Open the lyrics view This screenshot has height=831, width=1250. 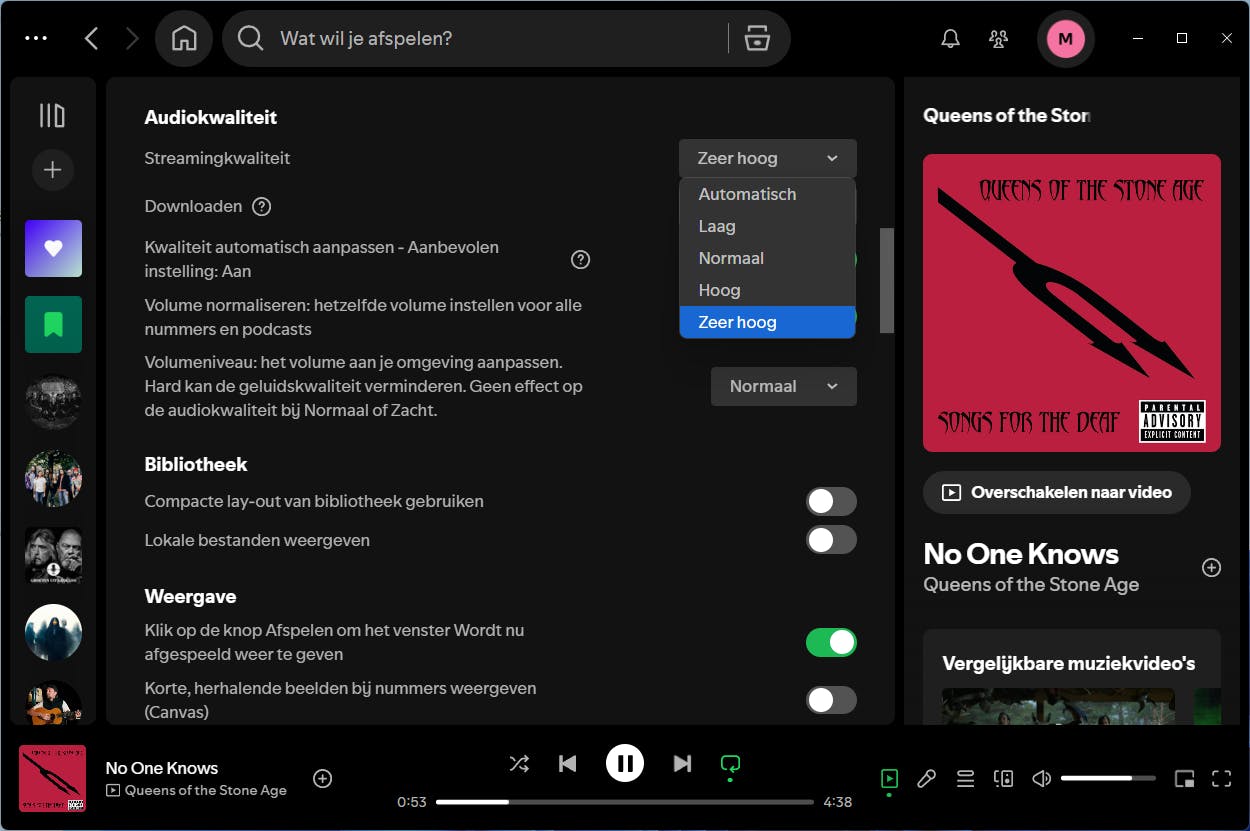[x=926, y=778]
